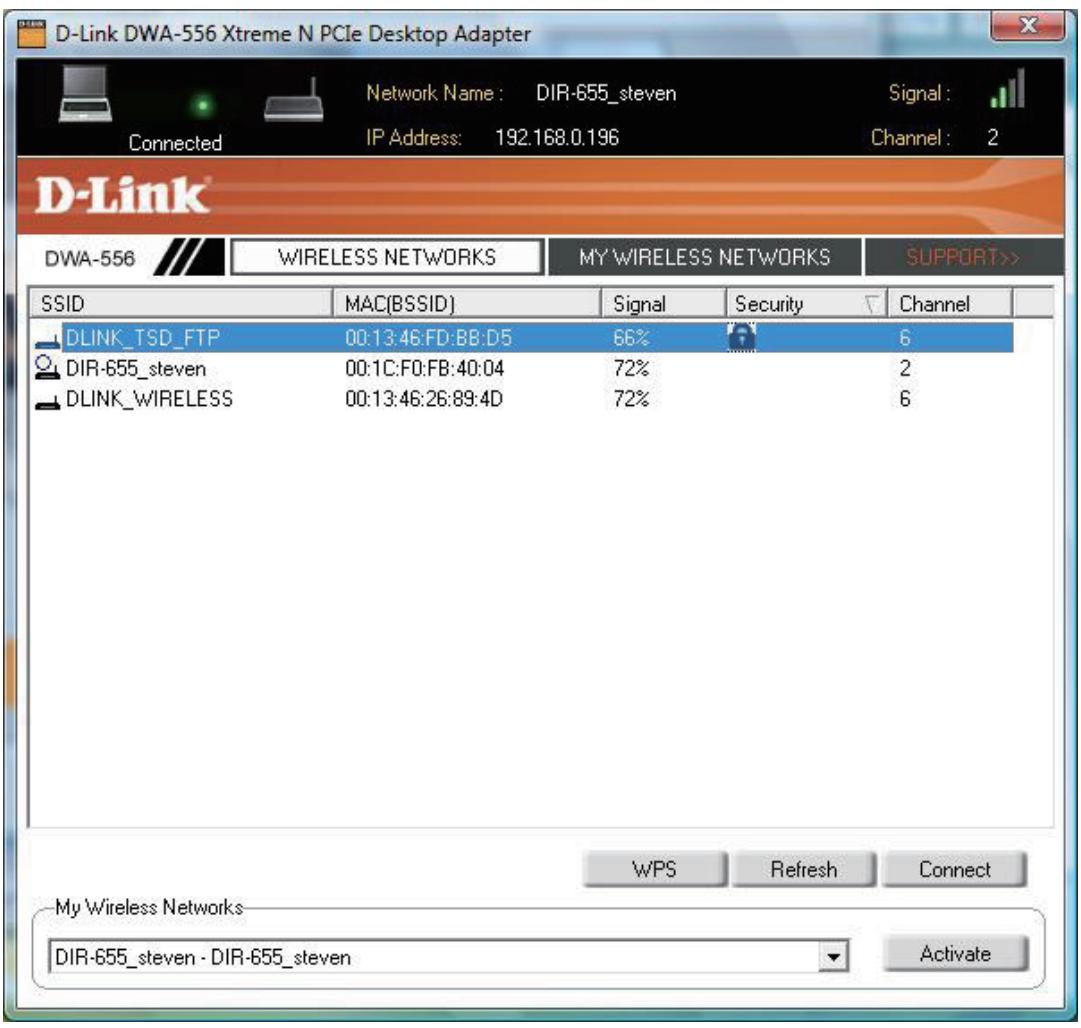Click the access point icon beside DLINK_WIRELESS

click(x=48, y=401)
